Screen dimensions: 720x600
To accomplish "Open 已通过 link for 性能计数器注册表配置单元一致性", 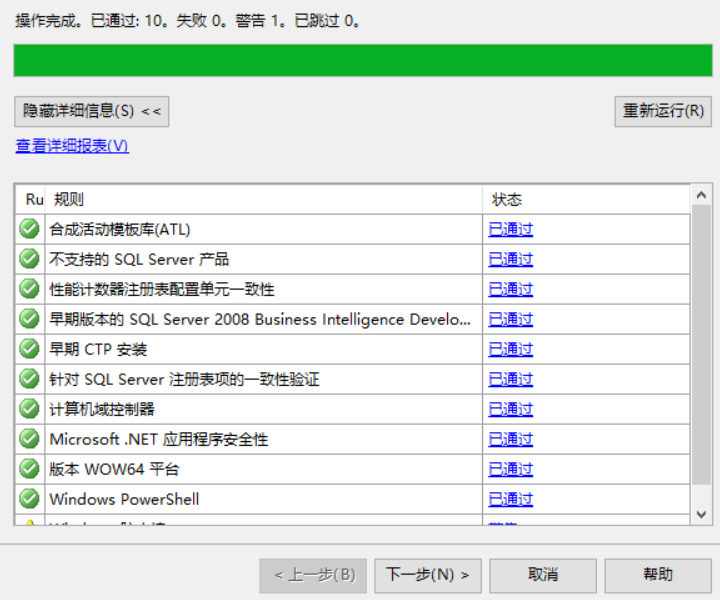I will pos(511,289).
